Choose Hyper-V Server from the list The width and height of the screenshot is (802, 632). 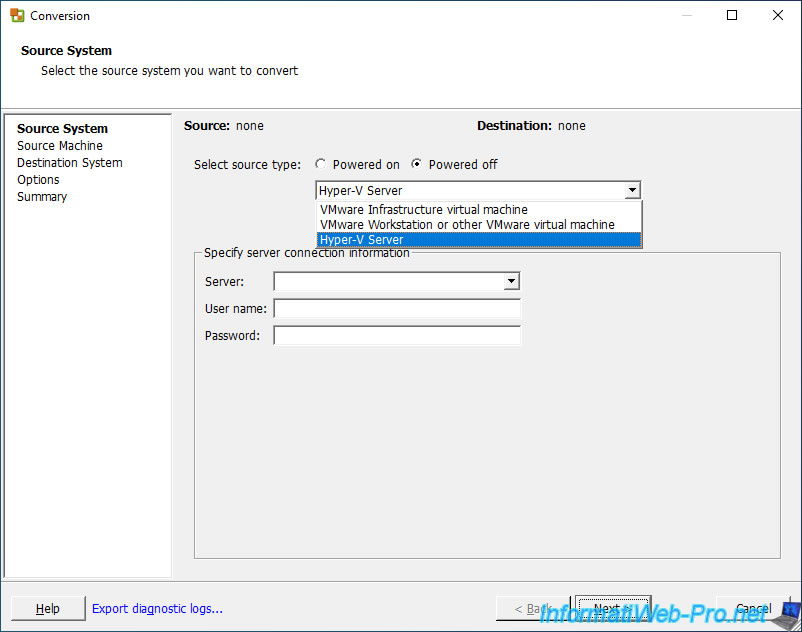[x=479, y=240]
